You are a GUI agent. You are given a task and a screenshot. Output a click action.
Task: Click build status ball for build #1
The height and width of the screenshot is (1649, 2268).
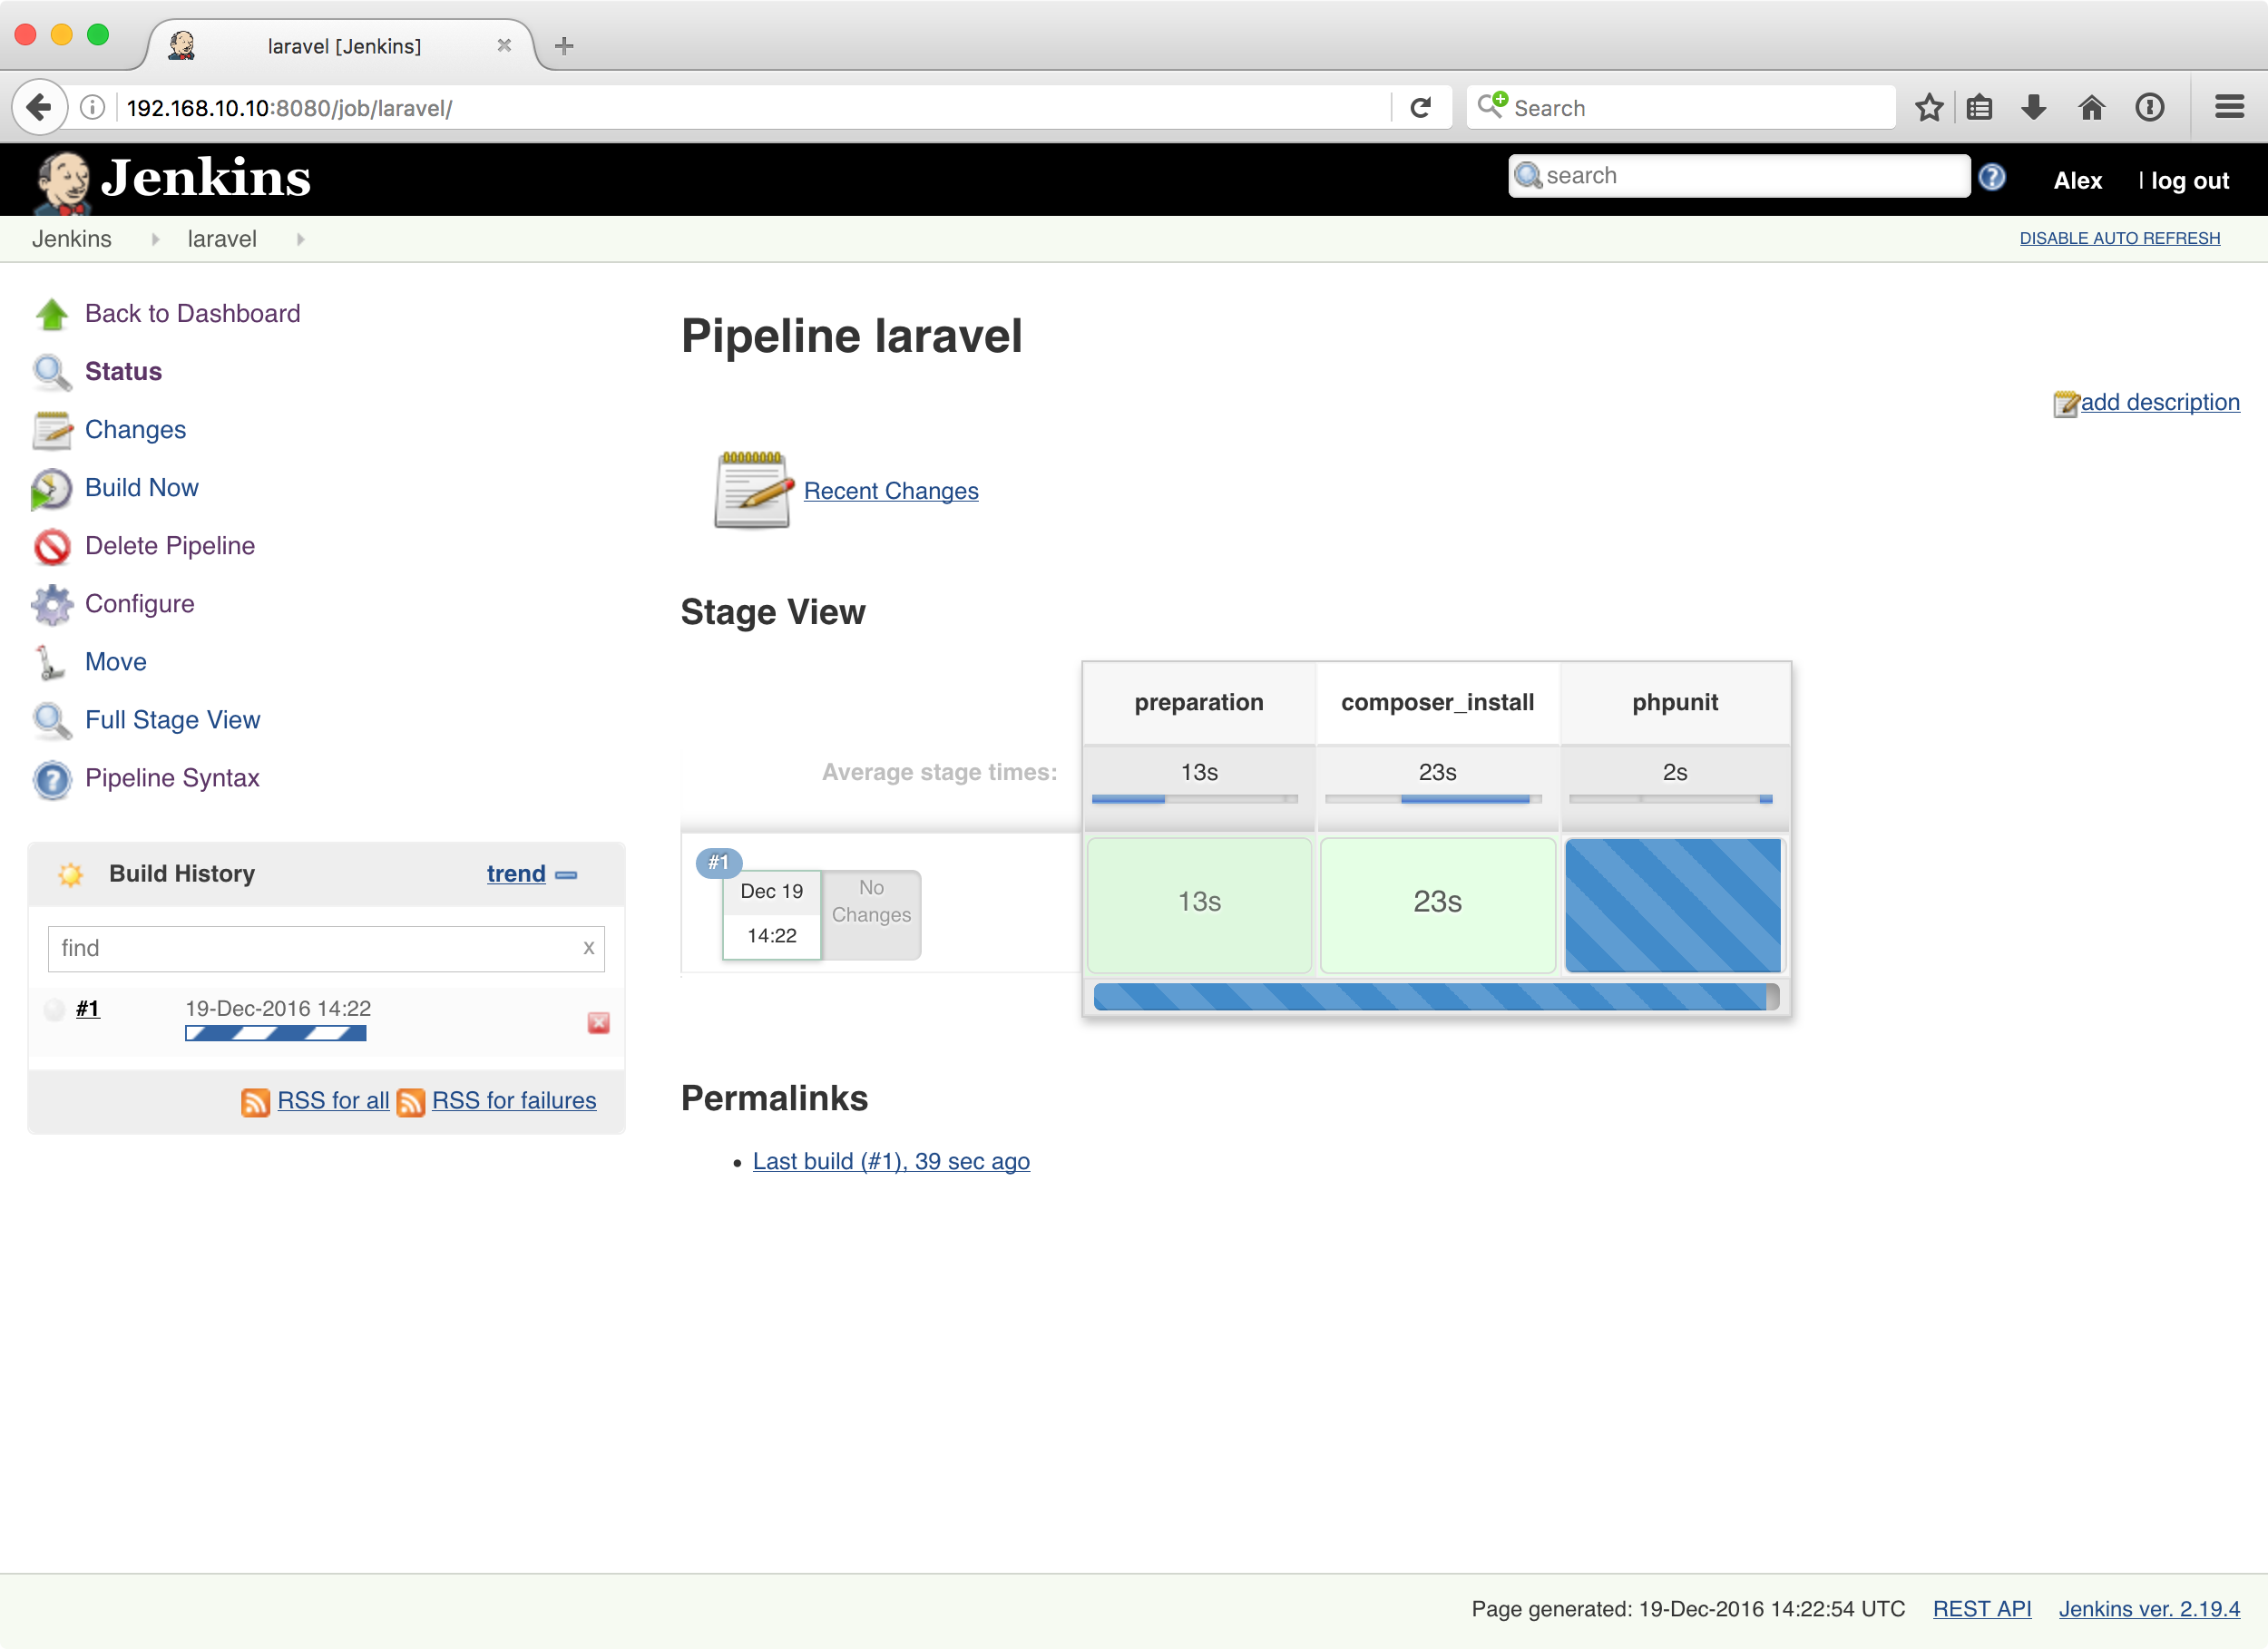tap(55, 1009)
